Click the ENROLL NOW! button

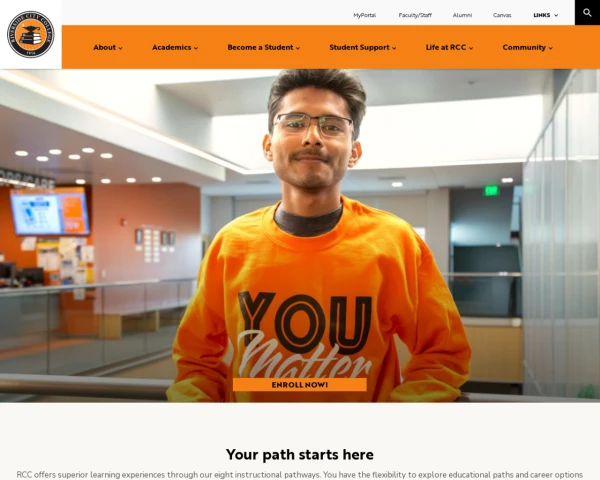300,385
